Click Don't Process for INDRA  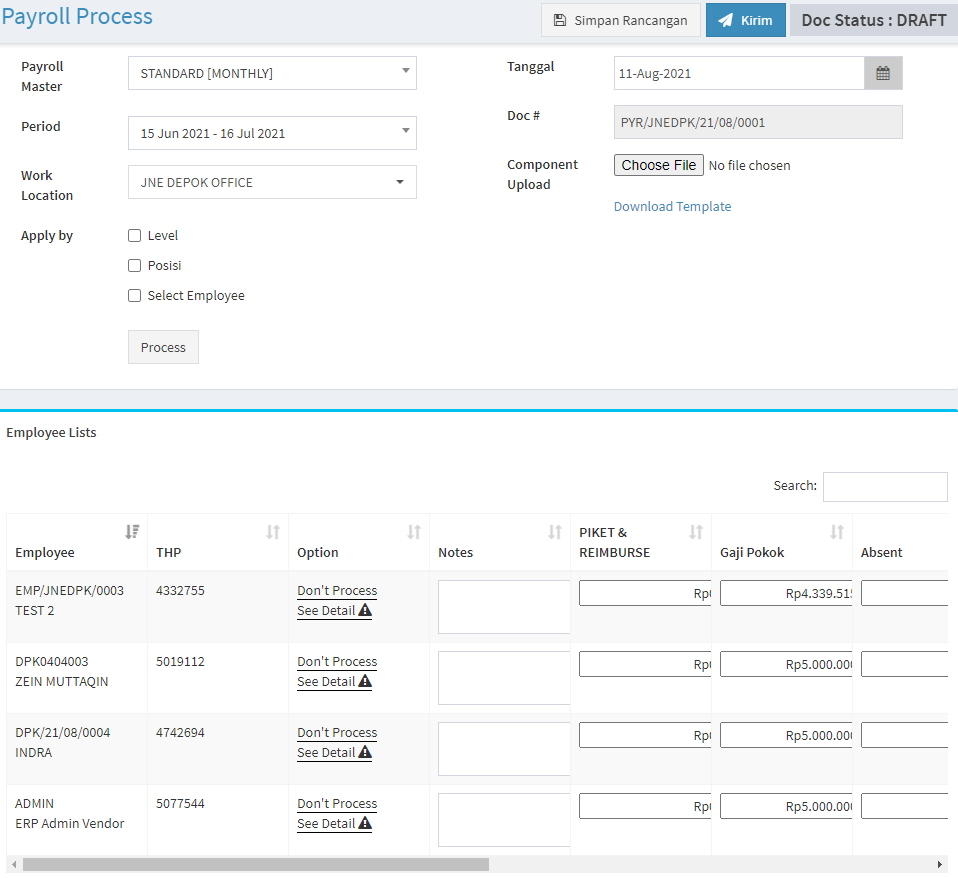click(x=337, y=732)
